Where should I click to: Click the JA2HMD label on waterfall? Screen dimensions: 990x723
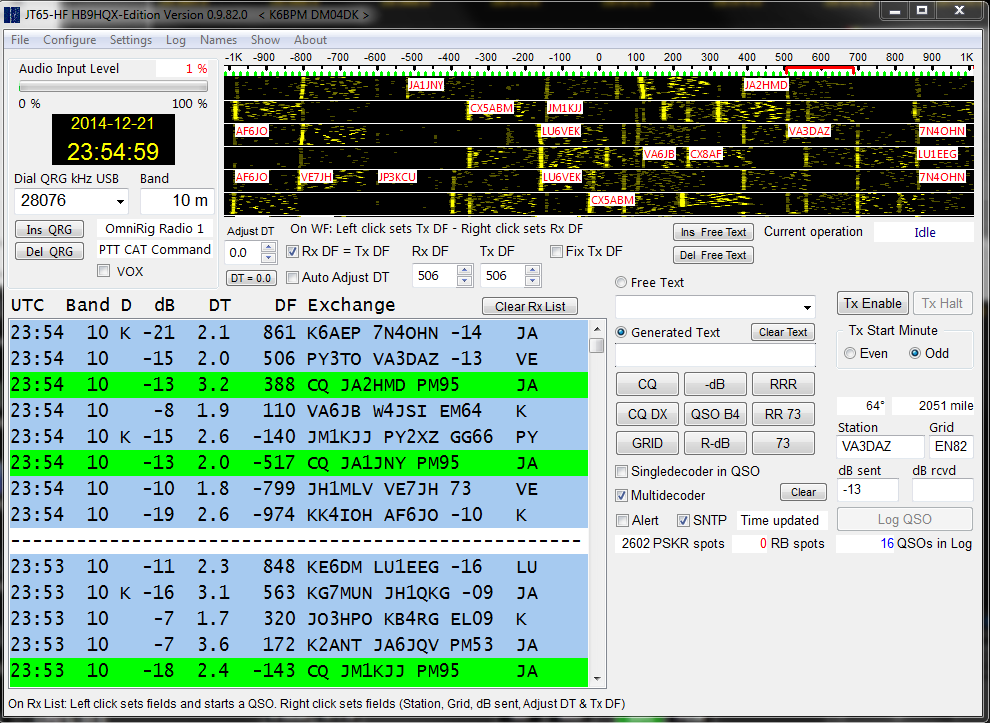(x=766, y=85)
